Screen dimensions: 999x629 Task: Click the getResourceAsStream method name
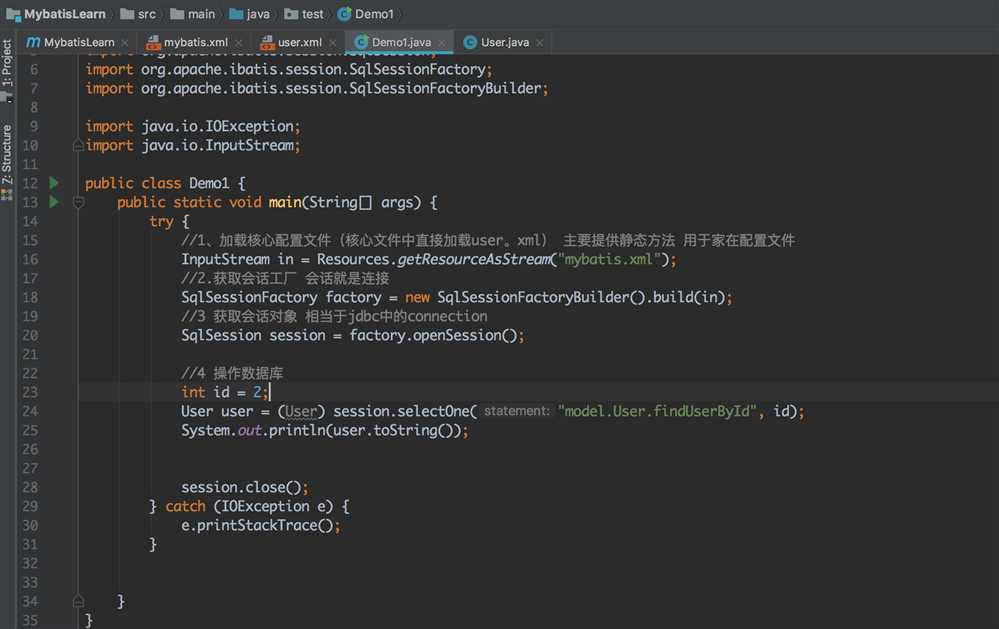tap(474, 259)
